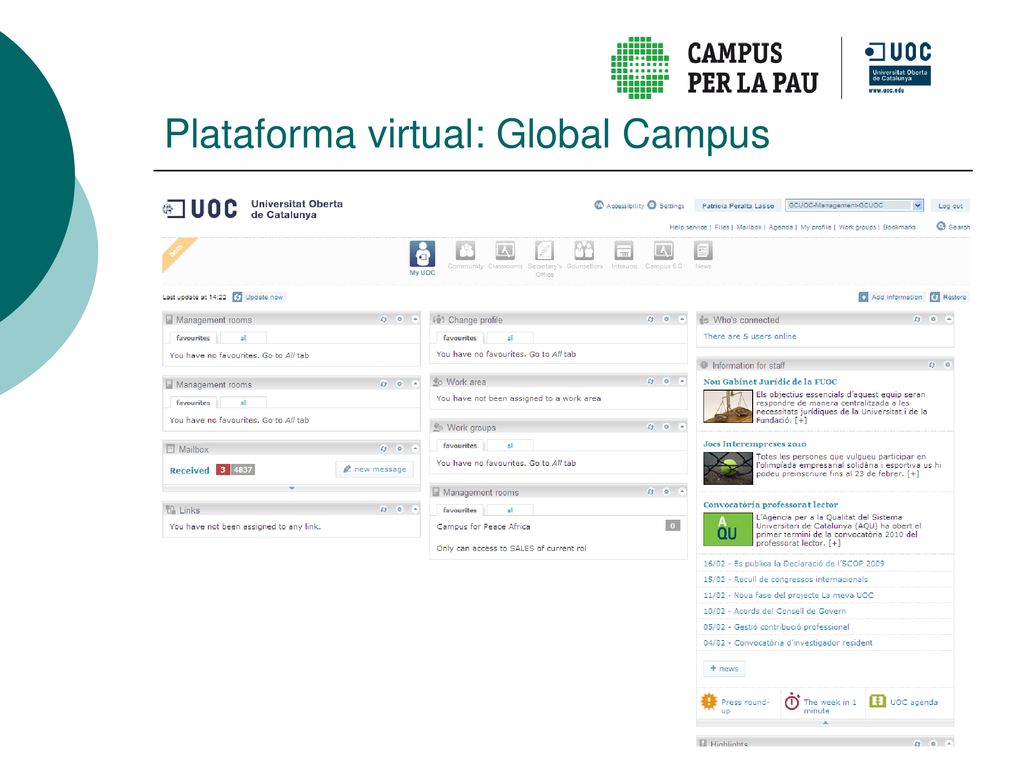Click the + news button
1024x768 pixels.
724,668
